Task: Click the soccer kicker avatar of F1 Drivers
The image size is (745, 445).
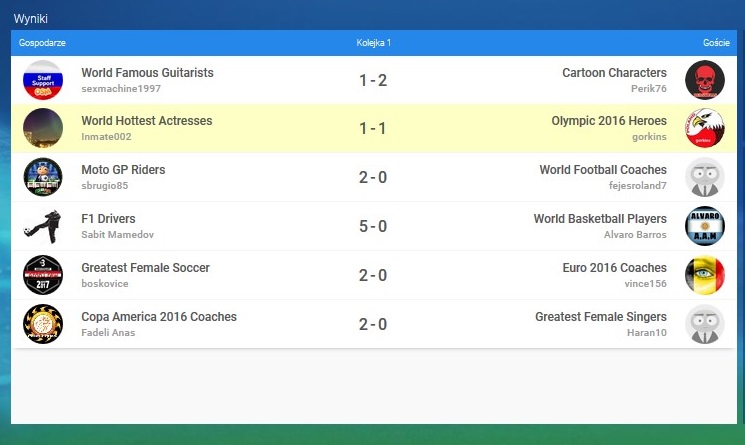Action: click(x=43, y=226)
